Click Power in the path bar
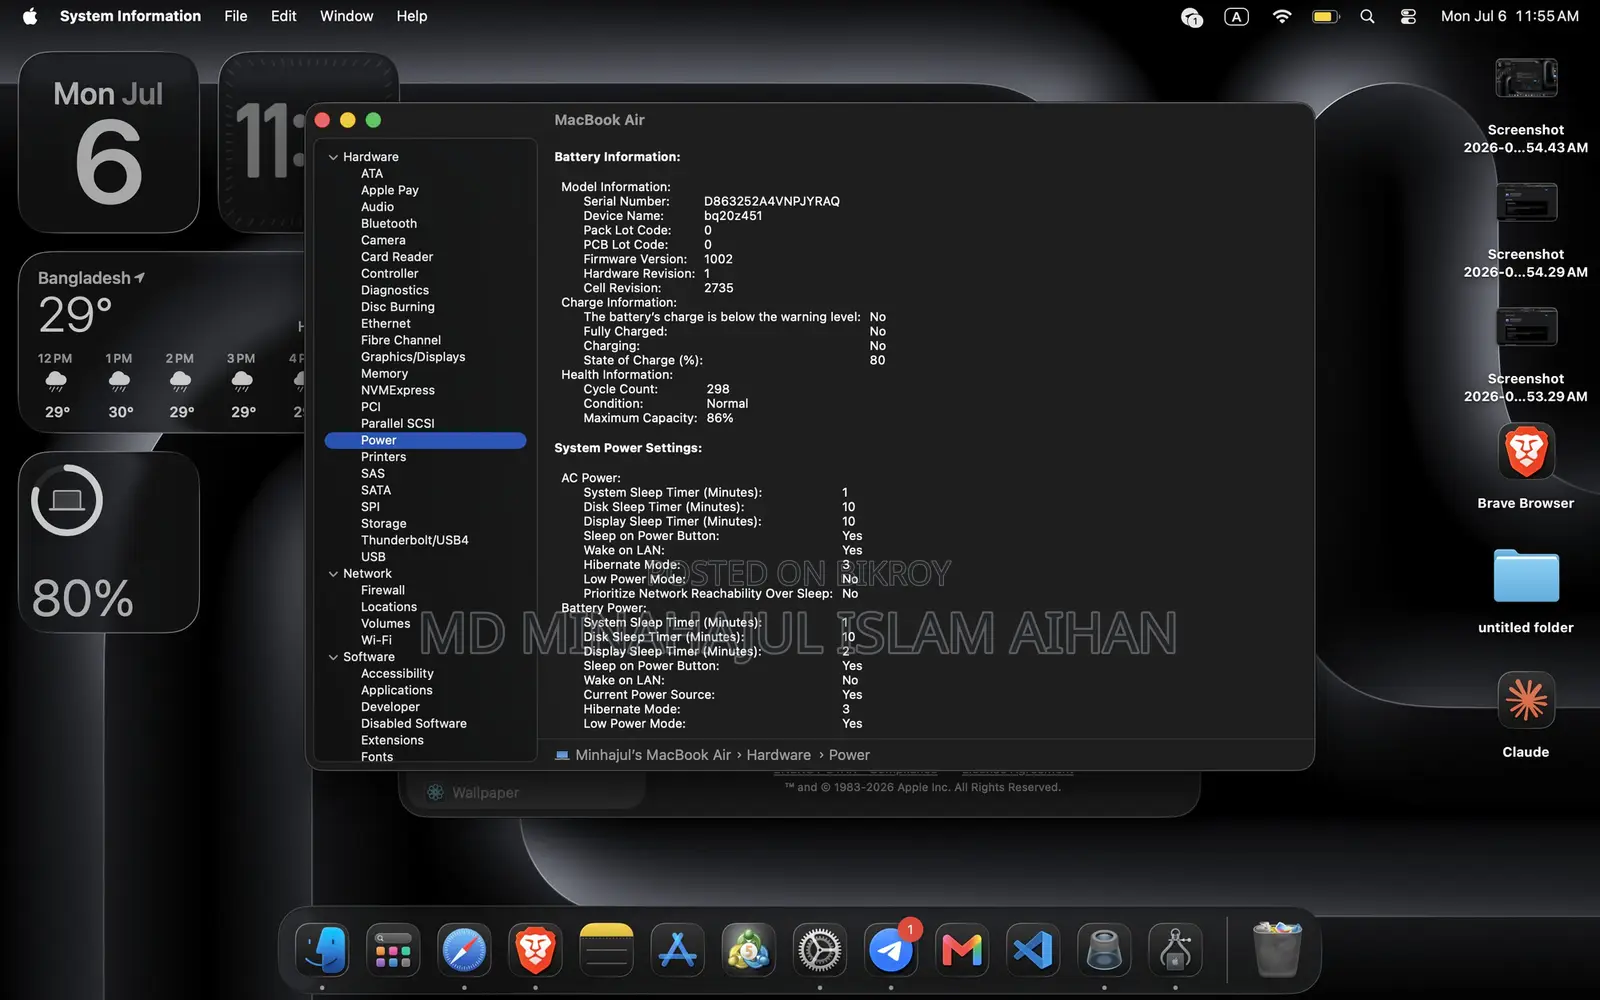The width and height of the screenshot is (1600, 1000). [849, 755]
